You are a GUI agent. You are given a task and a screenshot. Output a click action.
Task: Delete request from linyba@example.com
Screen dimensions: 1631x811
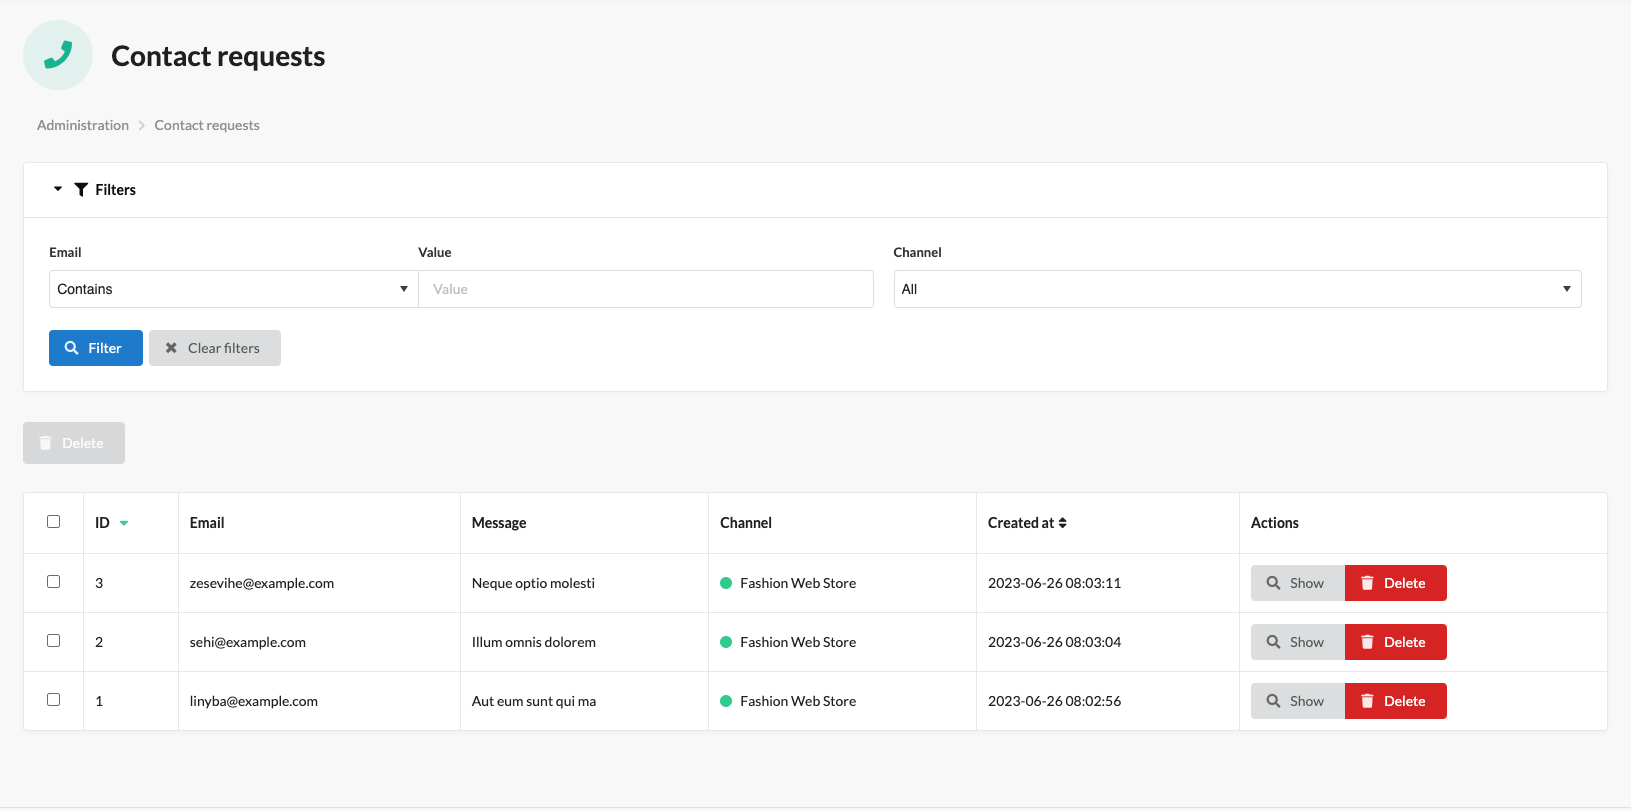coord(1396,701)
